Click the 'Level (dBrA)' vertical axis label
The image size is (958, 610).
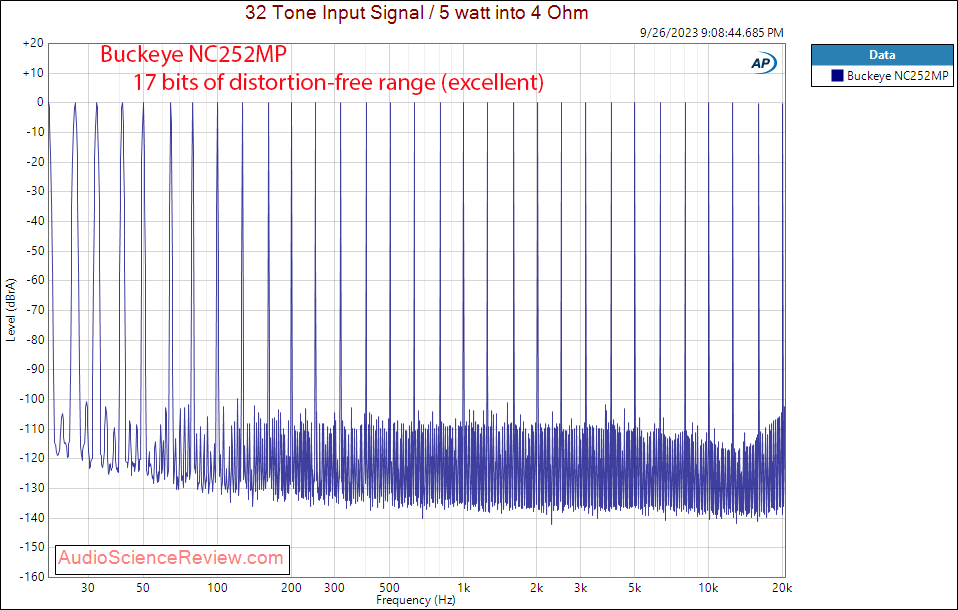tap(10, 310)
